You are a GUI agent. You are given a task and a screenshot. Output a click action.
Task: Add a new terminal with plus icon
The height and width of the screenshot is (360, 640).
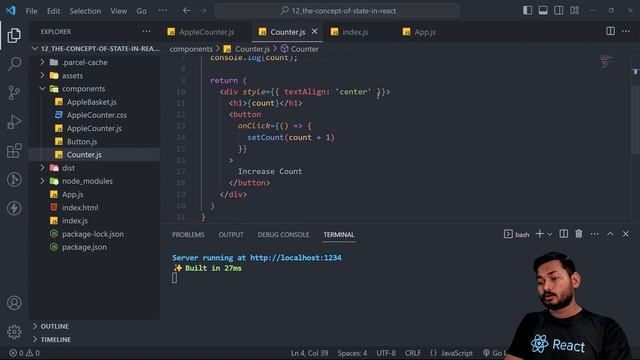click(x=540, y=234)
